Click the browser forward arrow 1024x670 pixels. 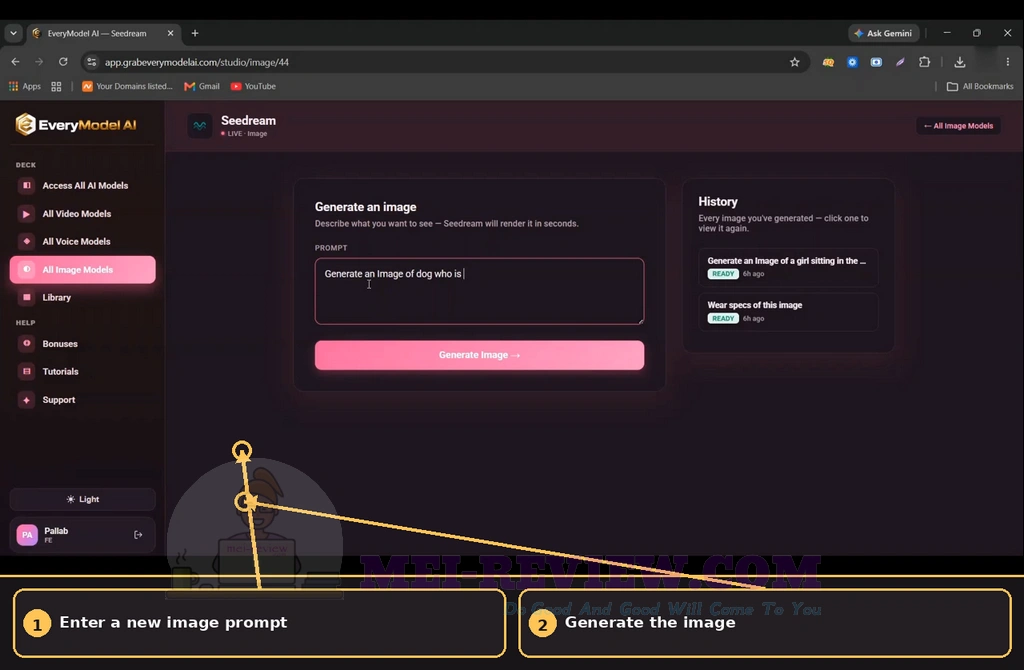39,62
